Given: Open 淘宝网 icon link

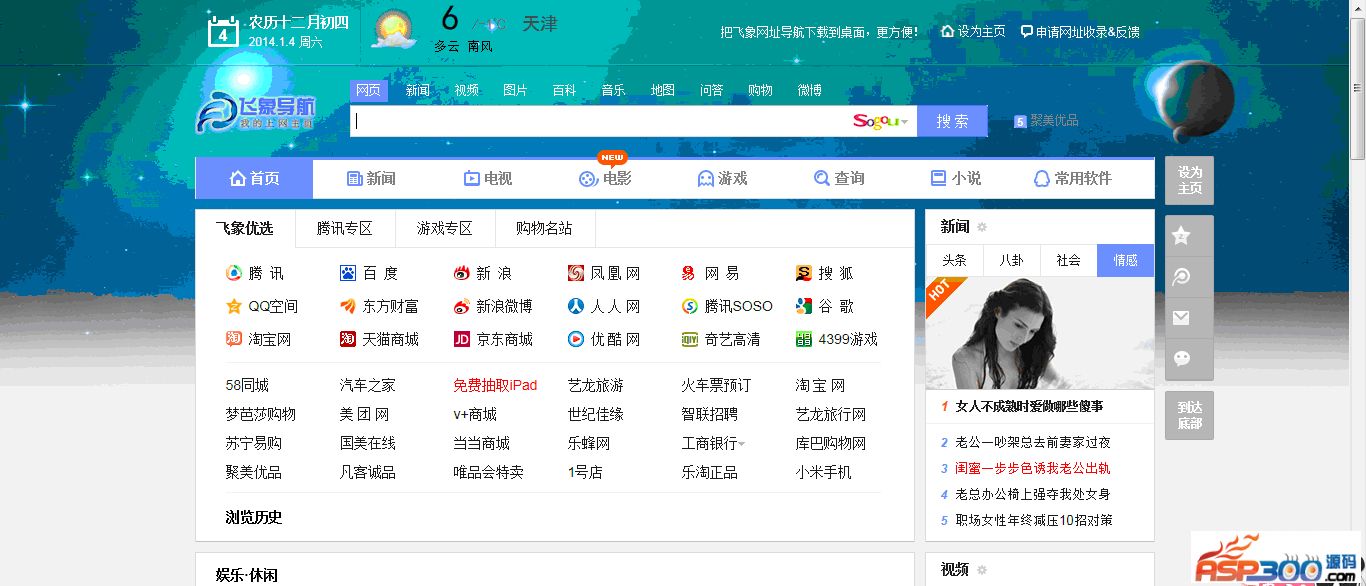Looking at the screenshot, I should (x=233, y=339).
